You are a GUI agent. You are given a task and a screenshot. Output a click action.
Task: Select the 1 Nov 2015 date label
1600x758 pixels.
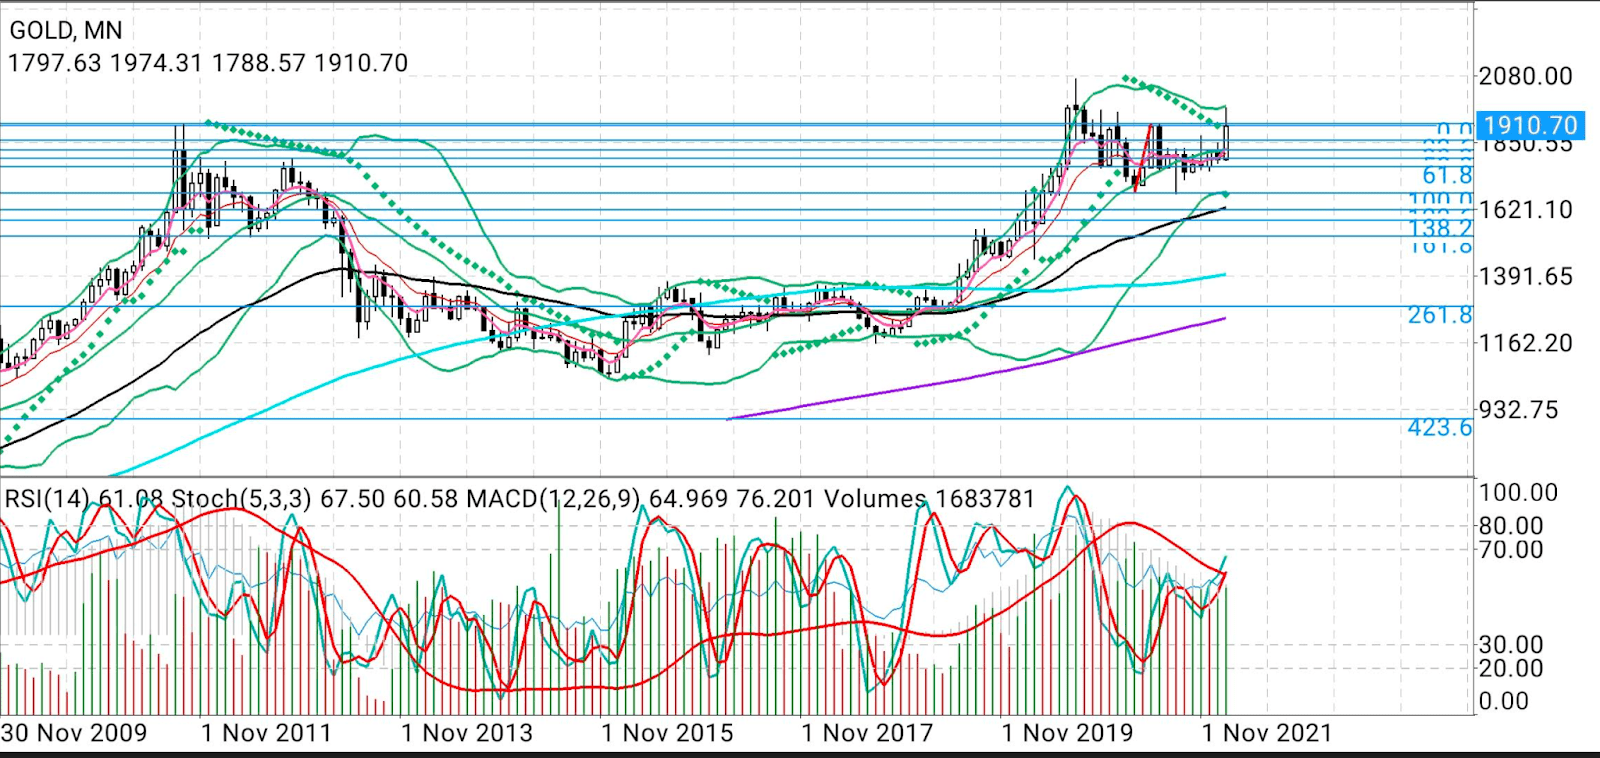coord(667,733)
